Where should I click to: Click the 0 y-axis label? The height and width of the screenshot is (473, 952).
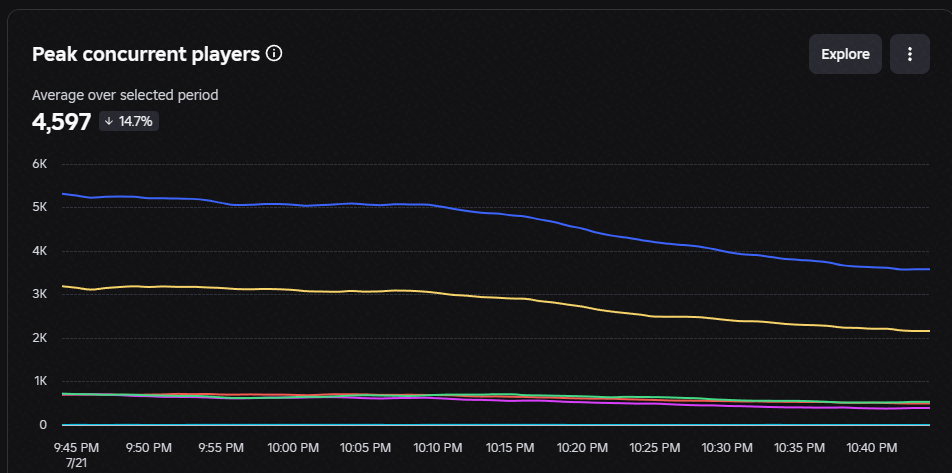tap(43, 424)
